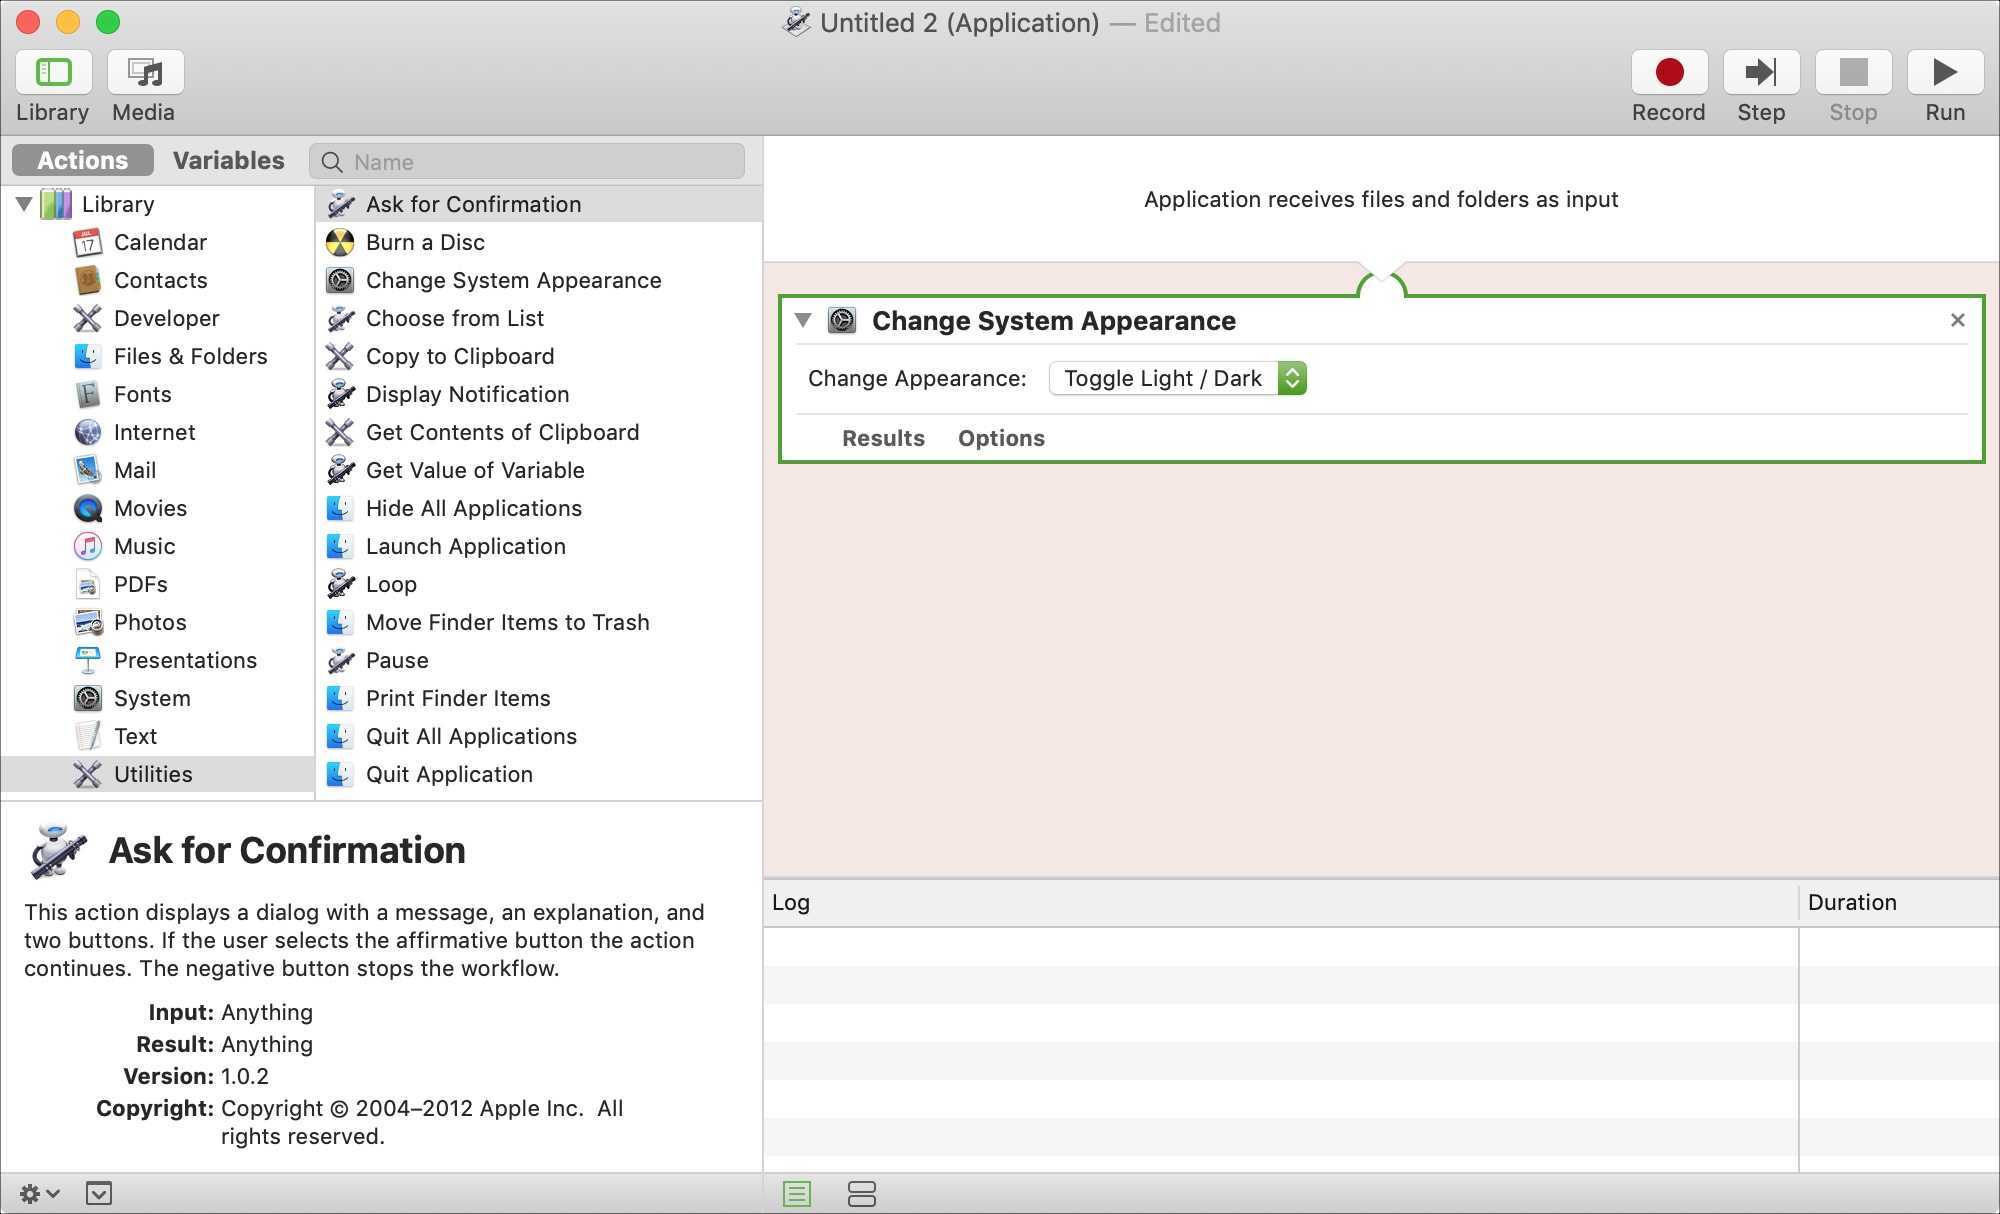Collapse the Library tree triangle
2000x1214 pixels.
(24, 204)
